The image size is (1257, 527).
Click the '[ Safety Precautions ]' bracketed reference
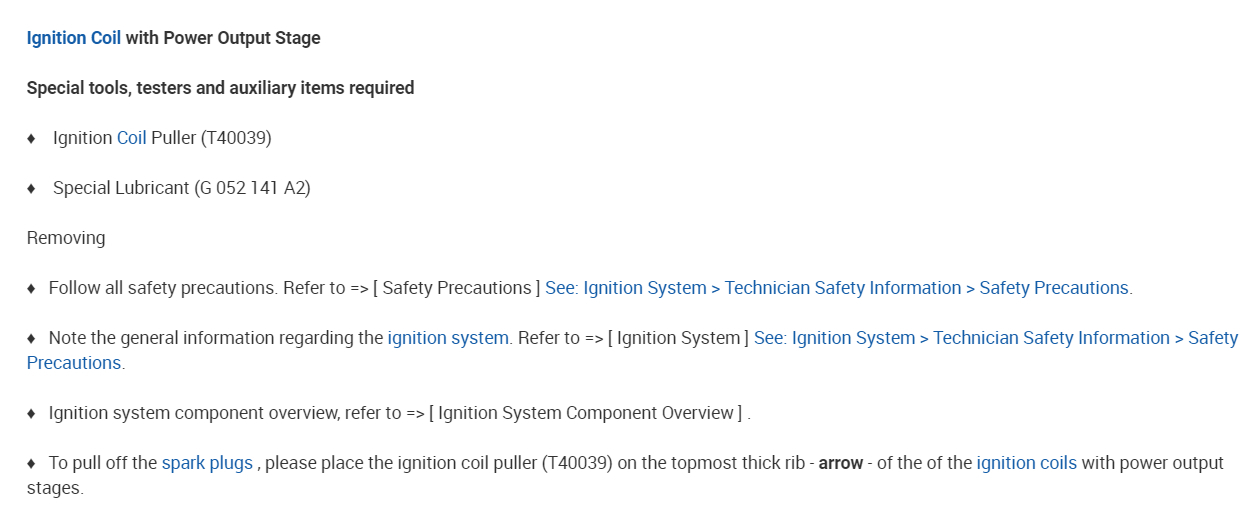(x=456, y=288)
